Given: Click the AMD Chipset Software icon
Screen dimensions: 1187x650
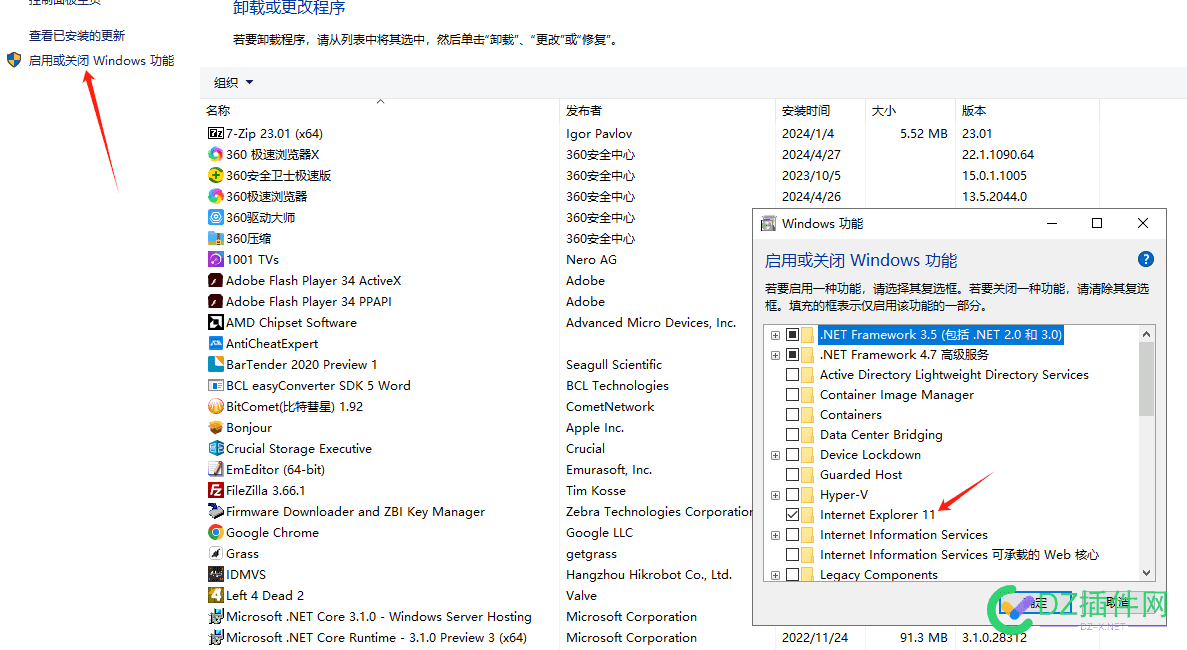Looking at the screenshot, I should (216, 322).
